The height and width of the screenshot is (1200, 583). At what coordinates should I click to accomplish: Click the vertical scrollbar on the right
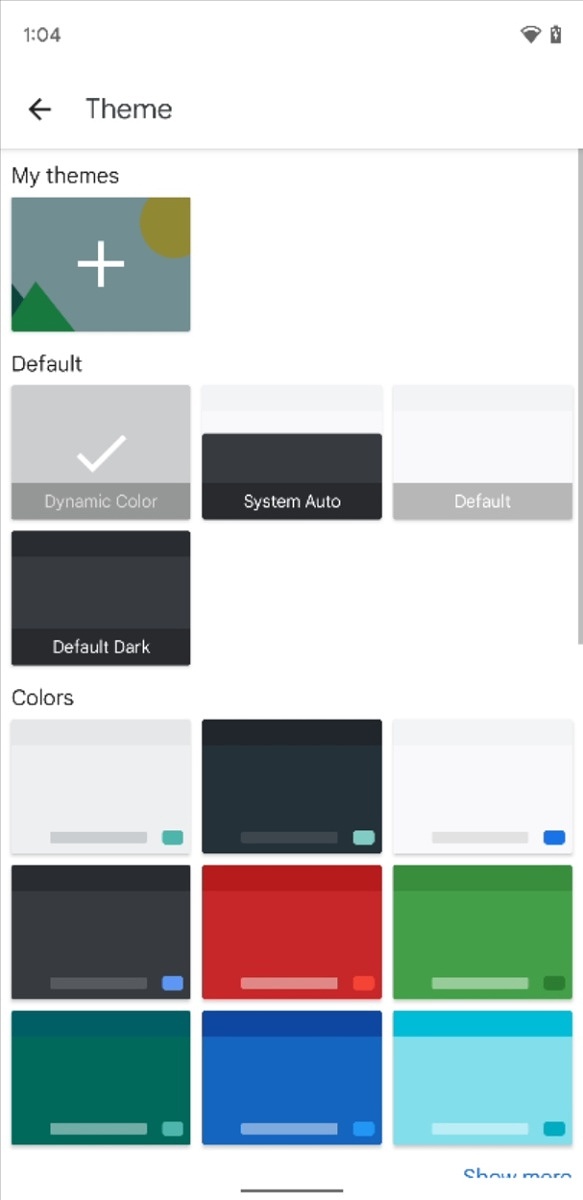click(x=580, y=397)
